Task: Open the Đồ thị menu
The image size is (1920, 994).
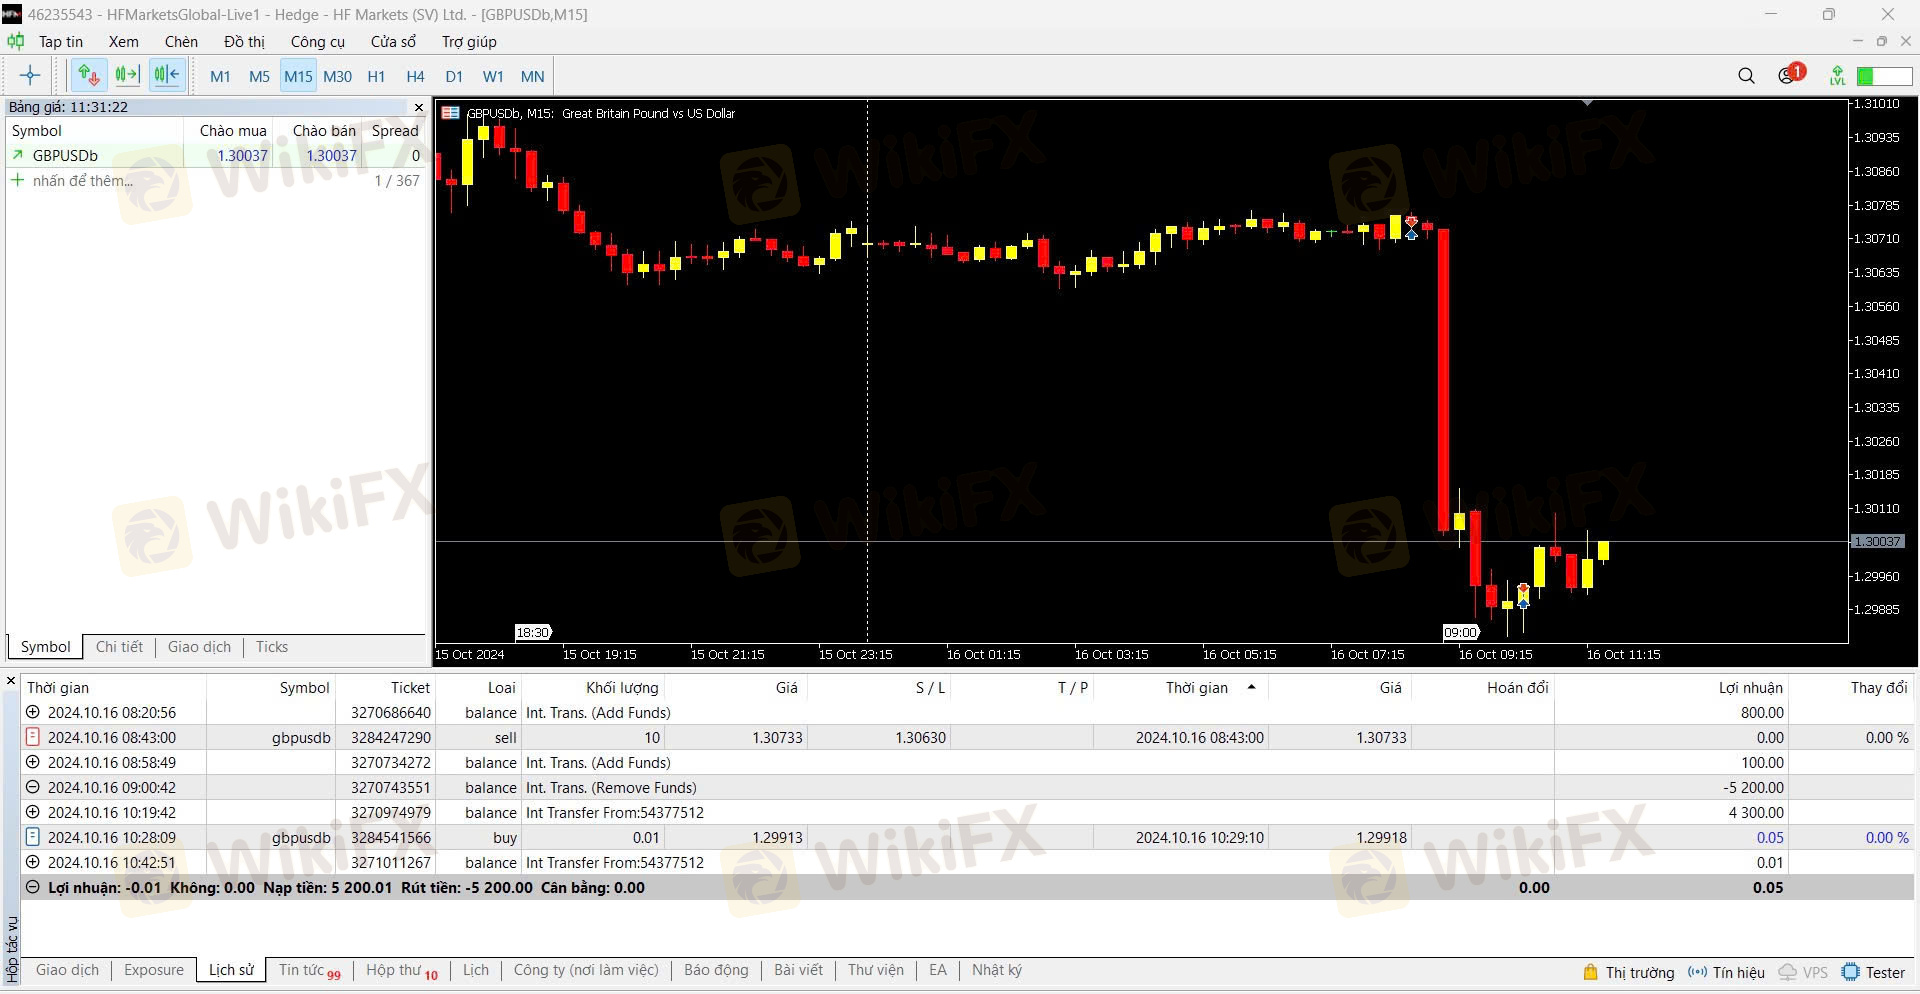Action: tap(244, 41)
